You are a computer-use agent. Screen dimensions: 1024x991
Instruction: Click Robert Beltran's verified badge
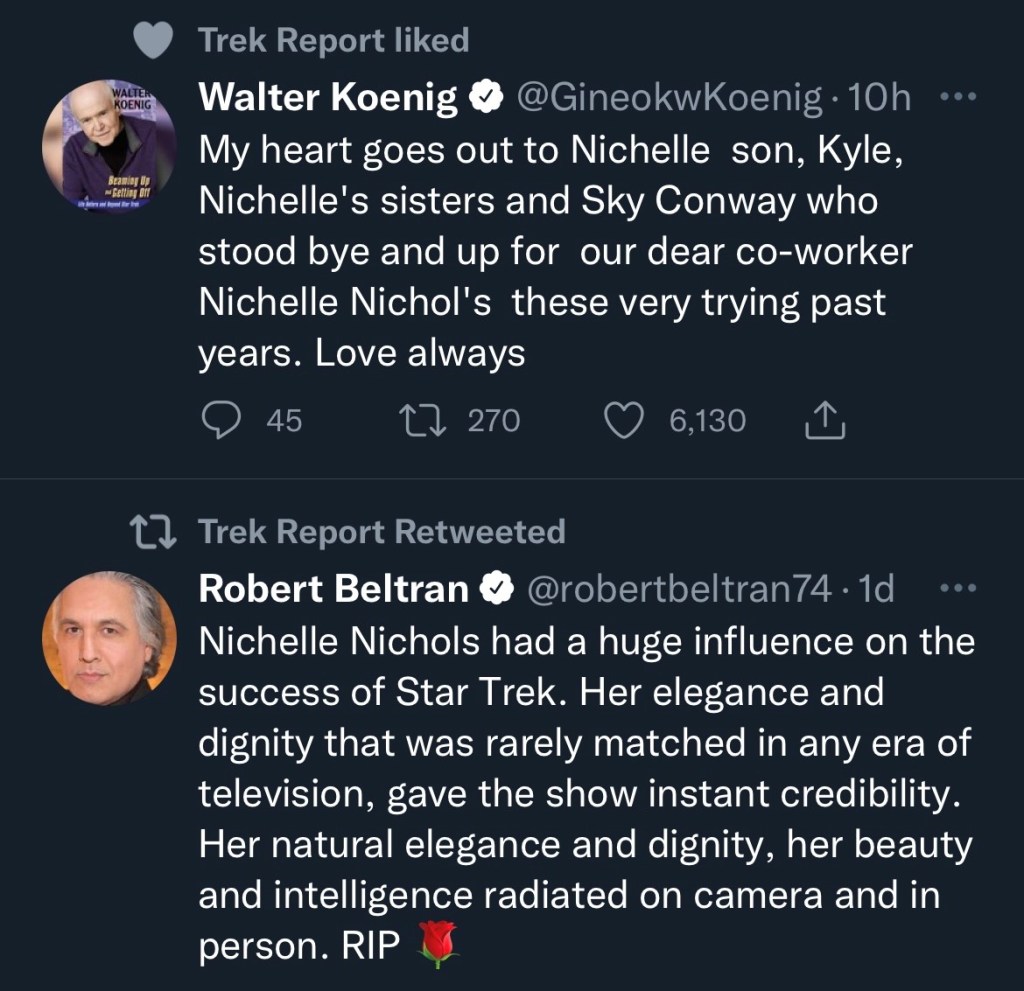coord(498,590)
